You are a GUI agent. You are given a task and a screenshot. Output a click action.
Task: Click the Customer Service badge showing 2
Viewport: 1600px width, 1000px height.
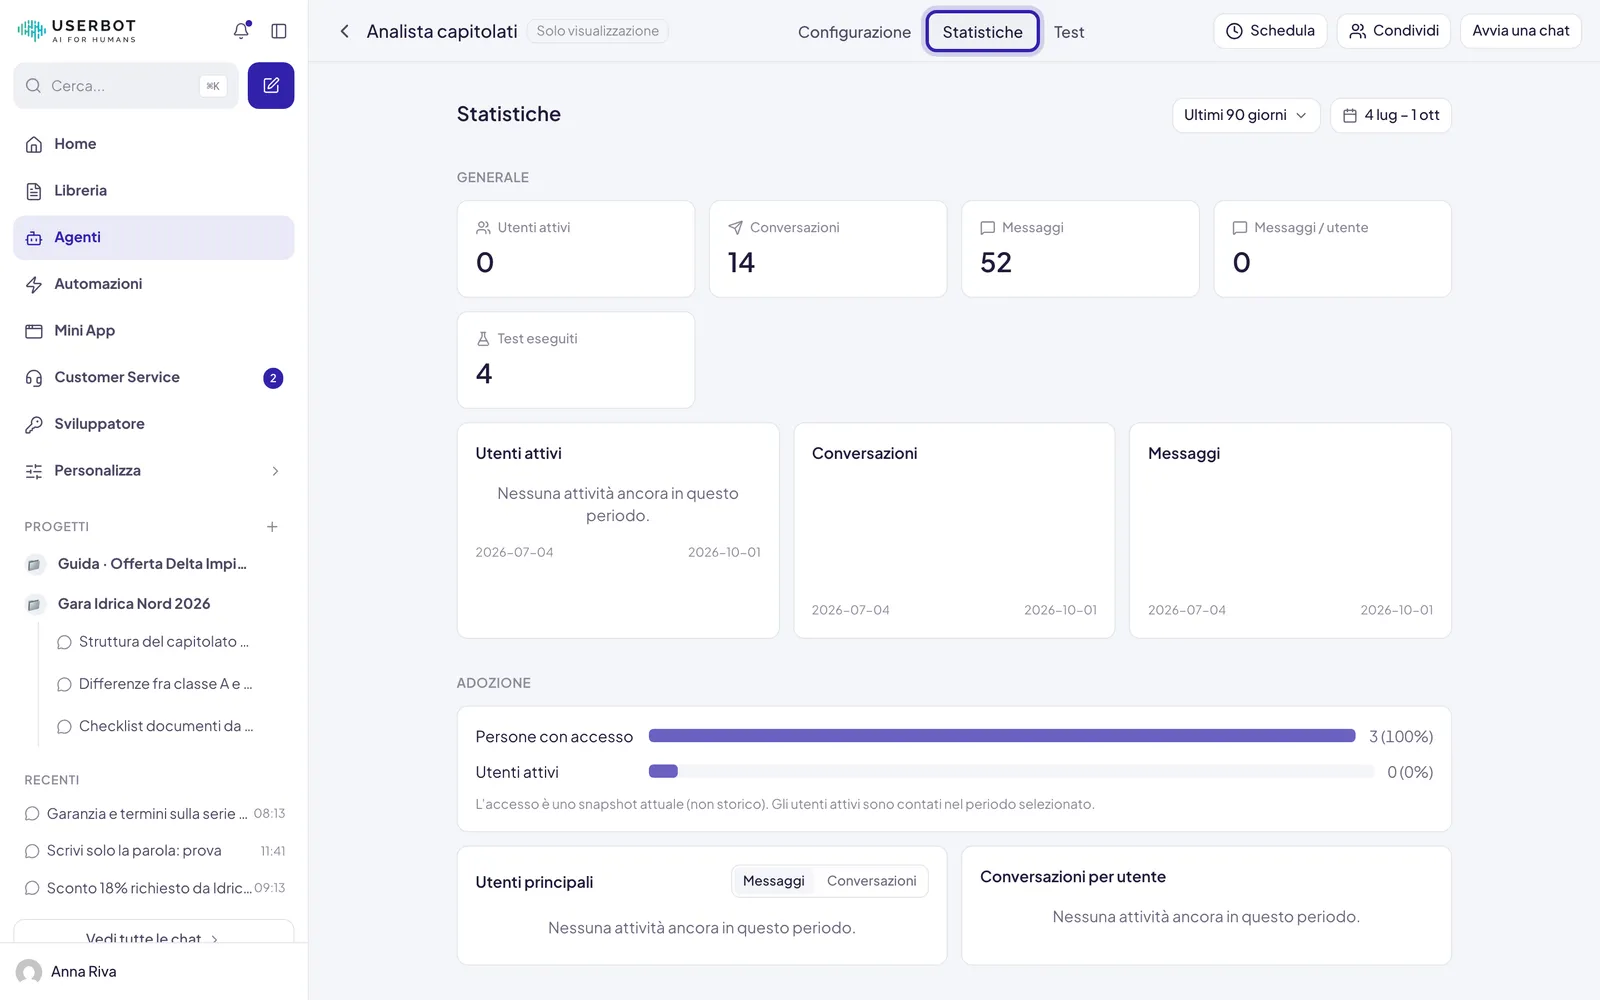[x=273, y=378]
